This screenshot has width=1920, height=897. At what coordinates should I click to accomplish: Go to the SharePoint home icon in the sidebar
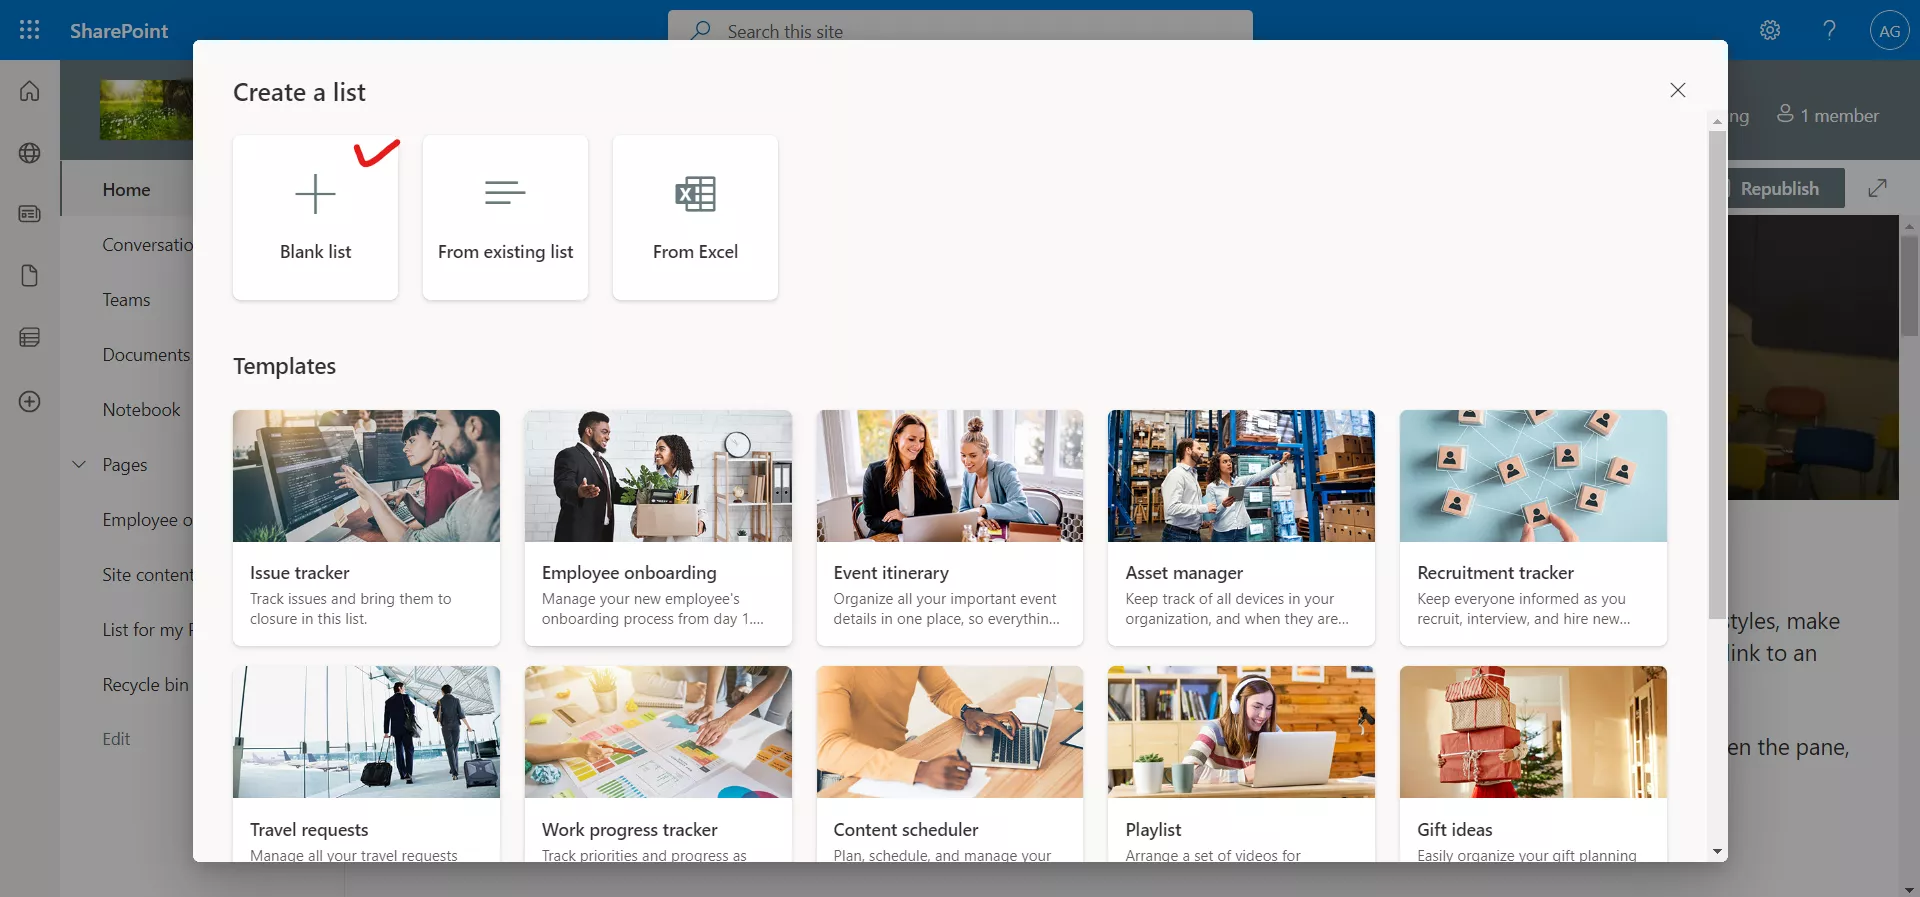point(30,91)
